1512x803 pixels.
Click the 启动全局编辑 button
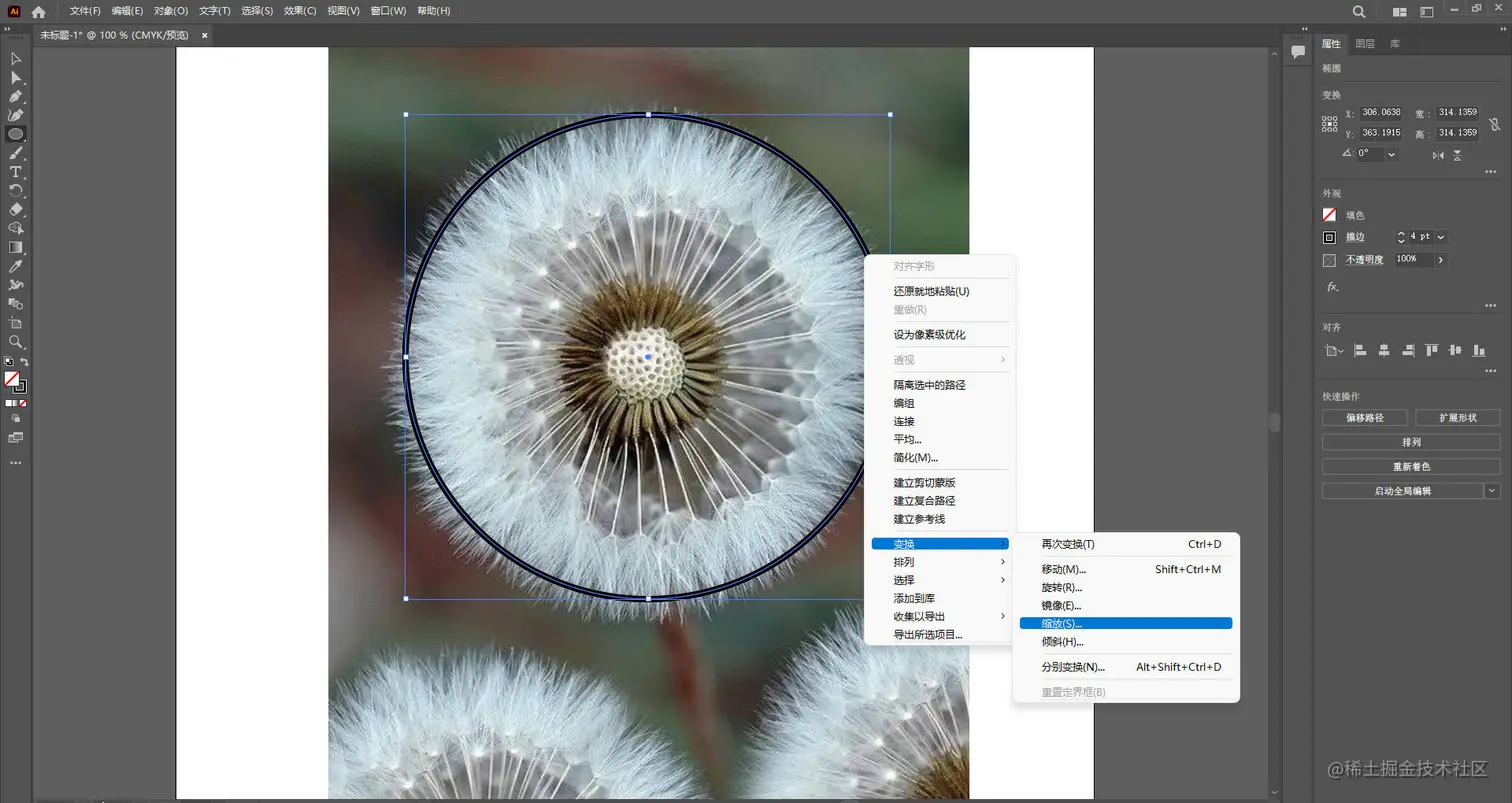click(x=1402, y=491)
